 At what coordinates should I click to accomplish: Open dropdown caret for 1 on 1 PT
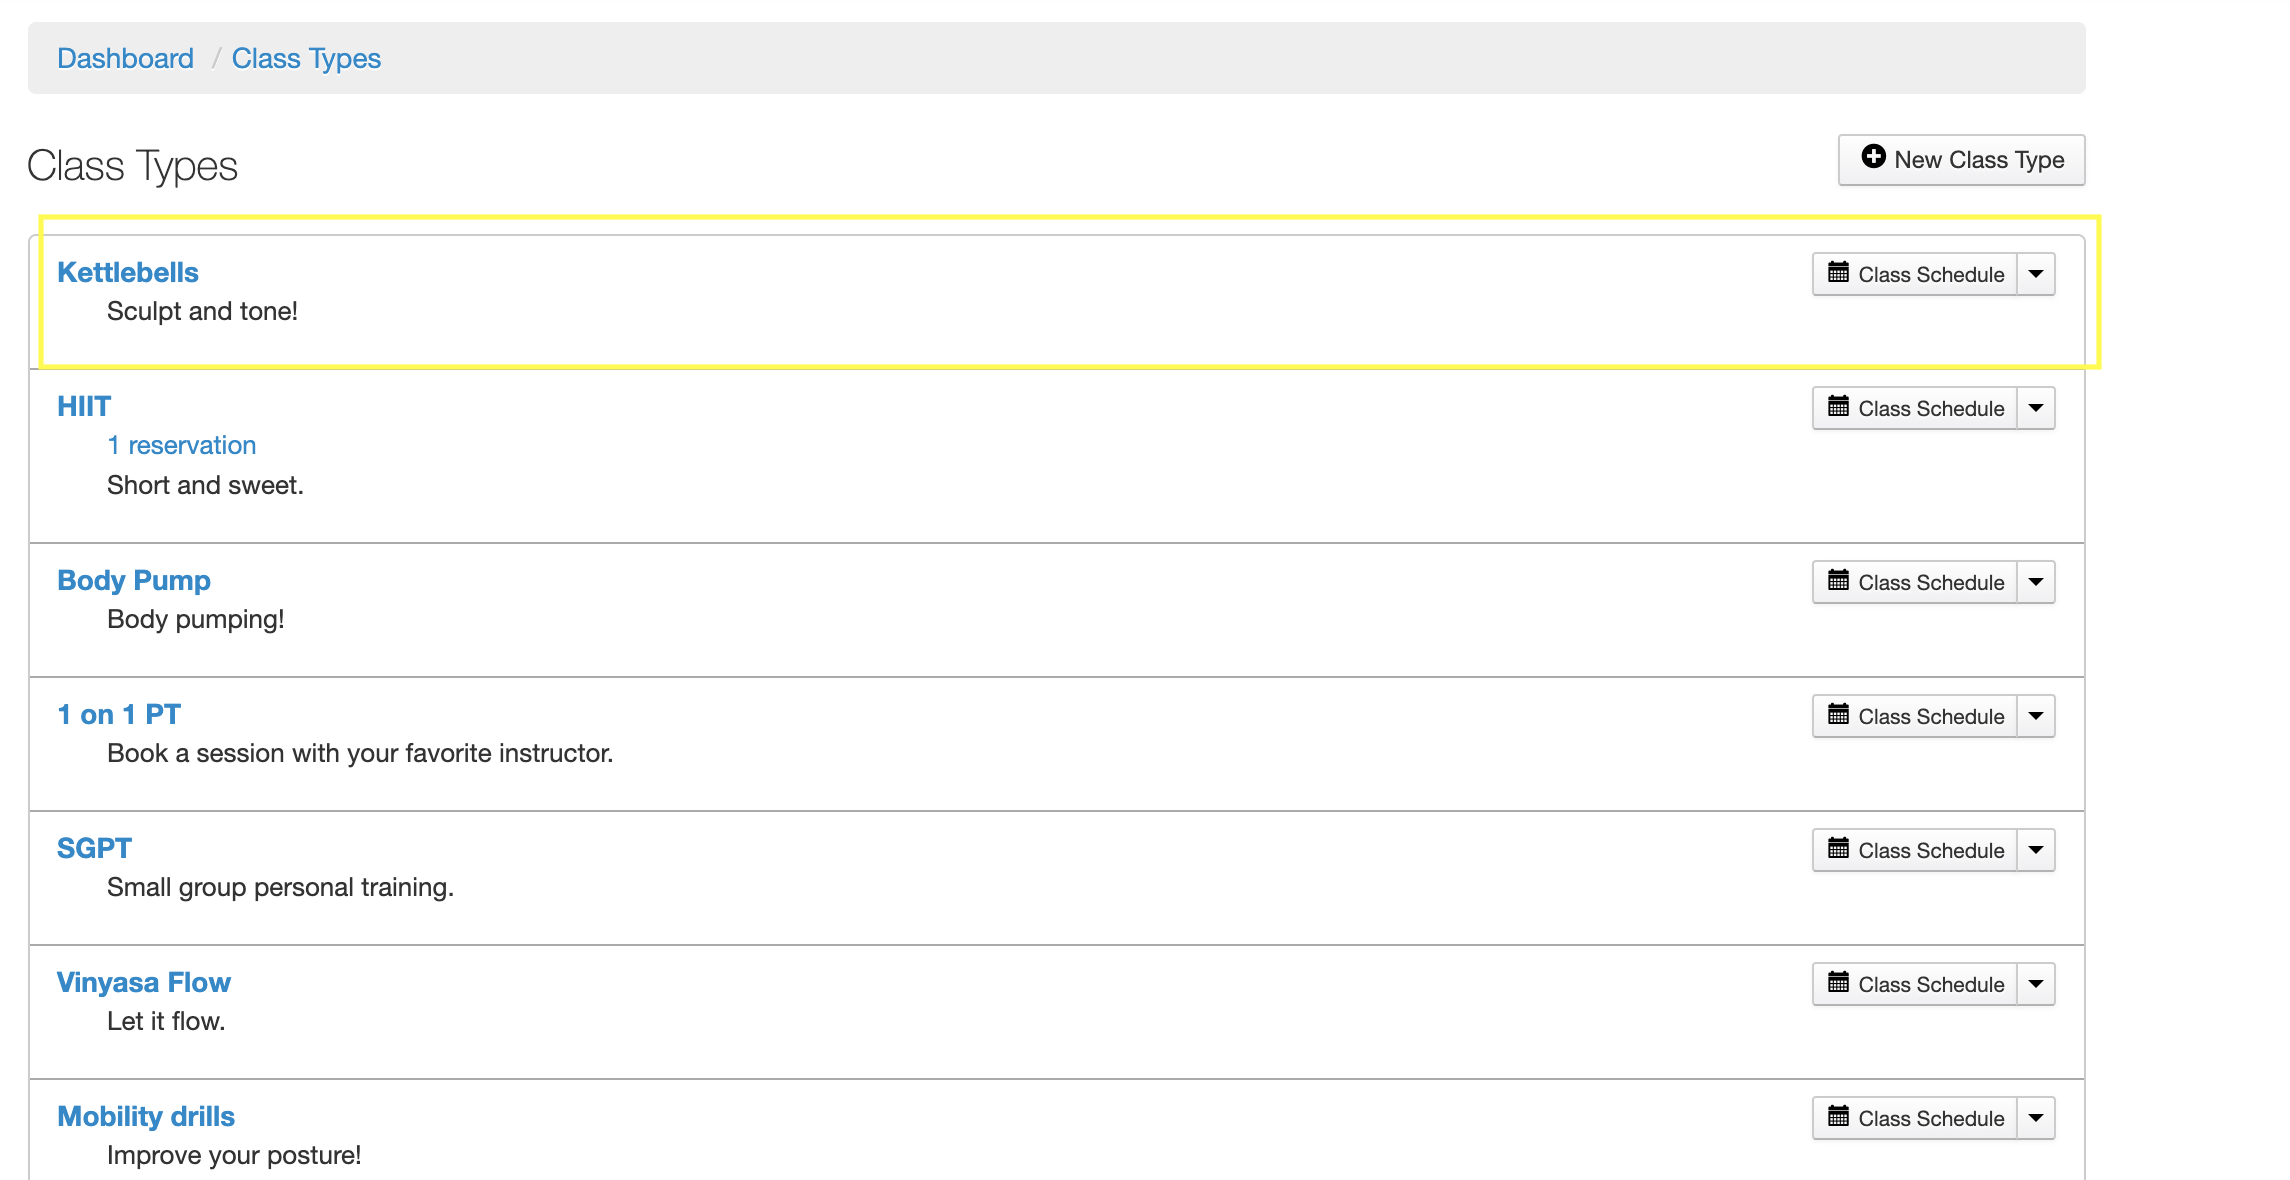coord(2036,716)
